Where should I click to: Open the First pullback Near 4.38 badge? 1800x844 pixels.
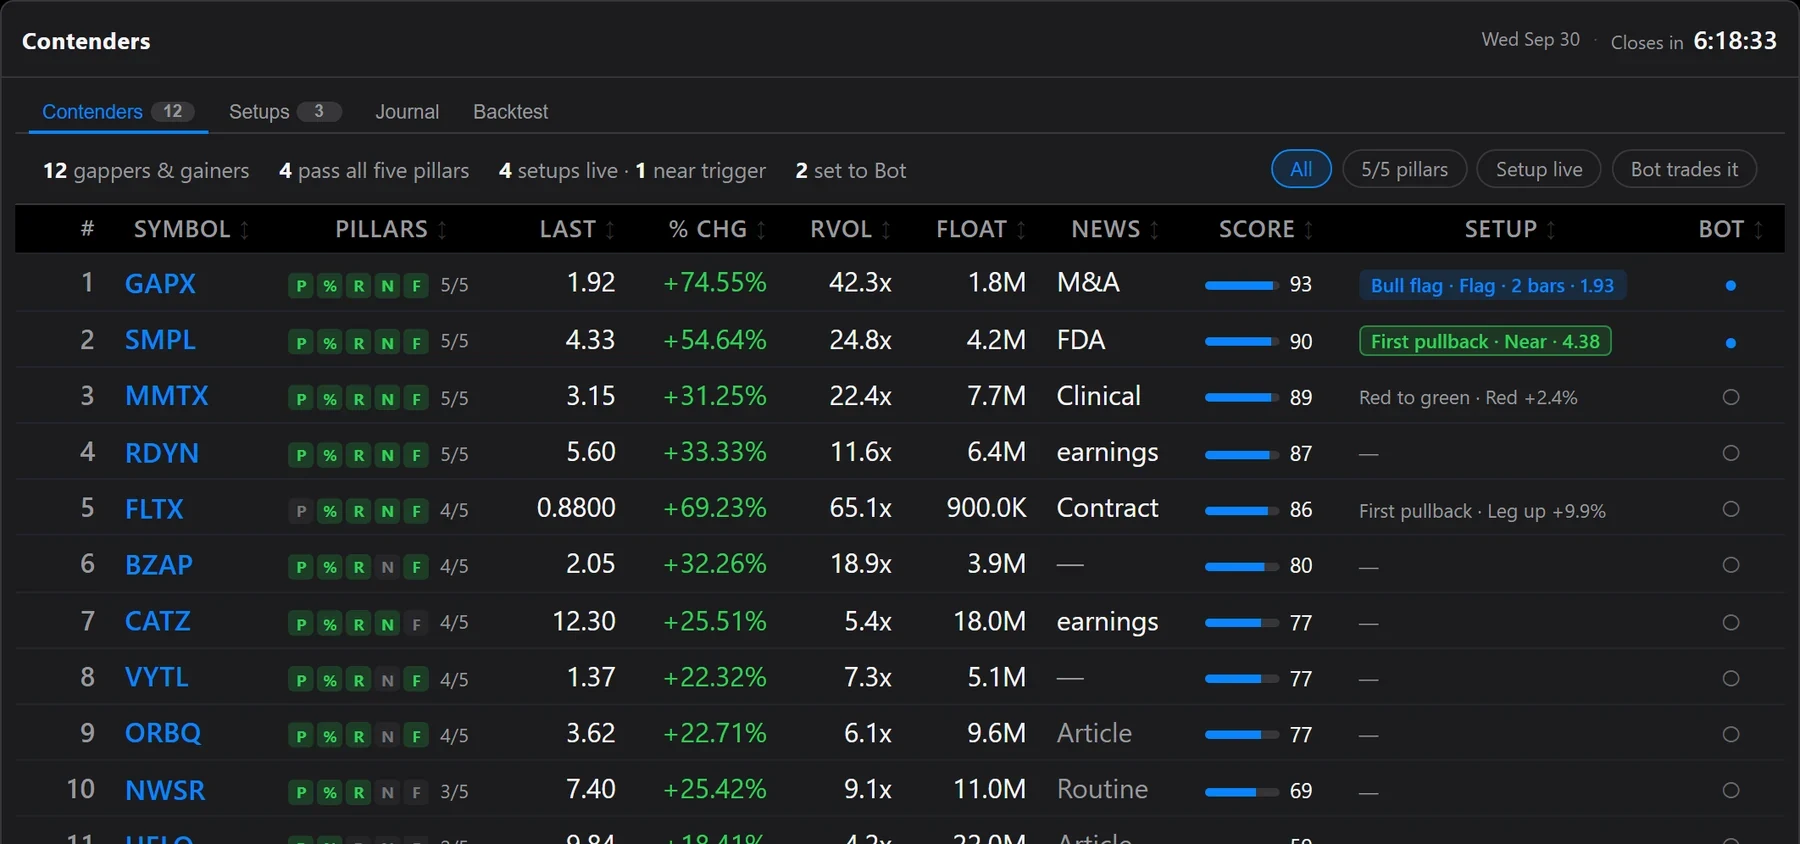(x=1485, y=342)
